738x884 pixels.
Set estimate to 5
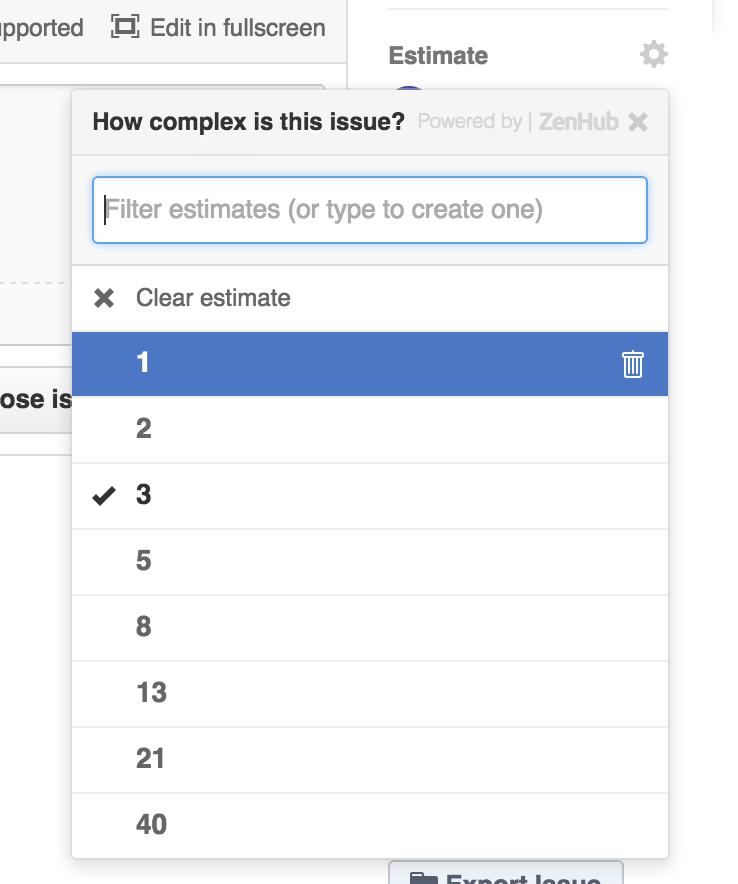coord(144,561)
